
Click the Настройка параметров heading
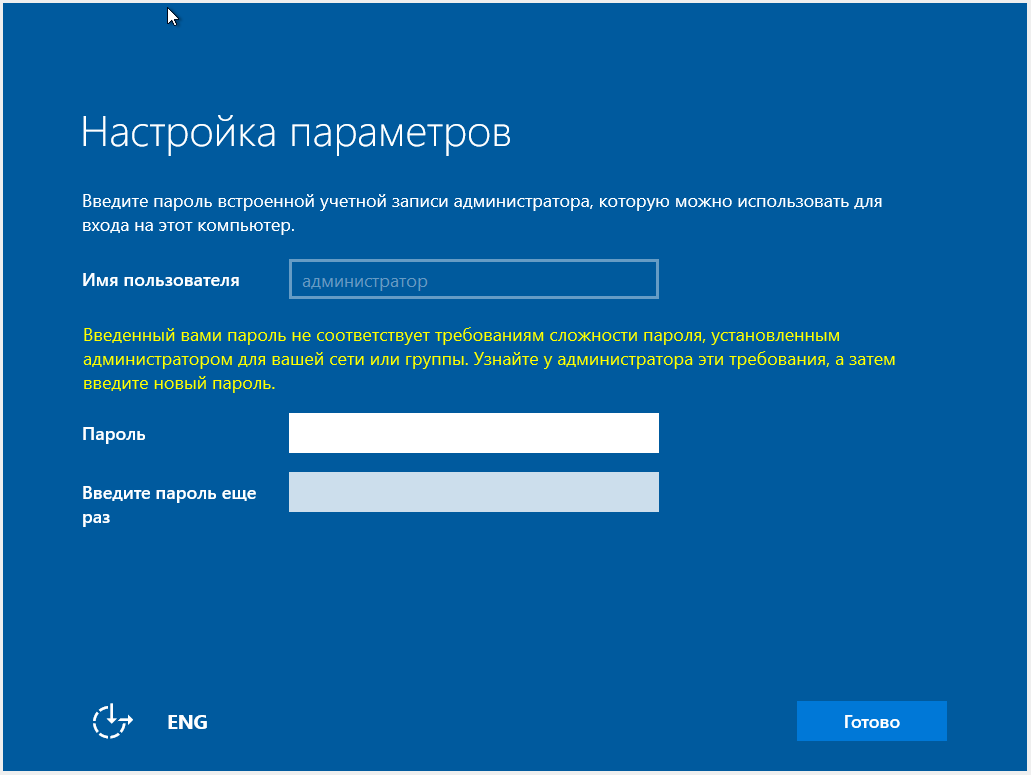point(296,133)
